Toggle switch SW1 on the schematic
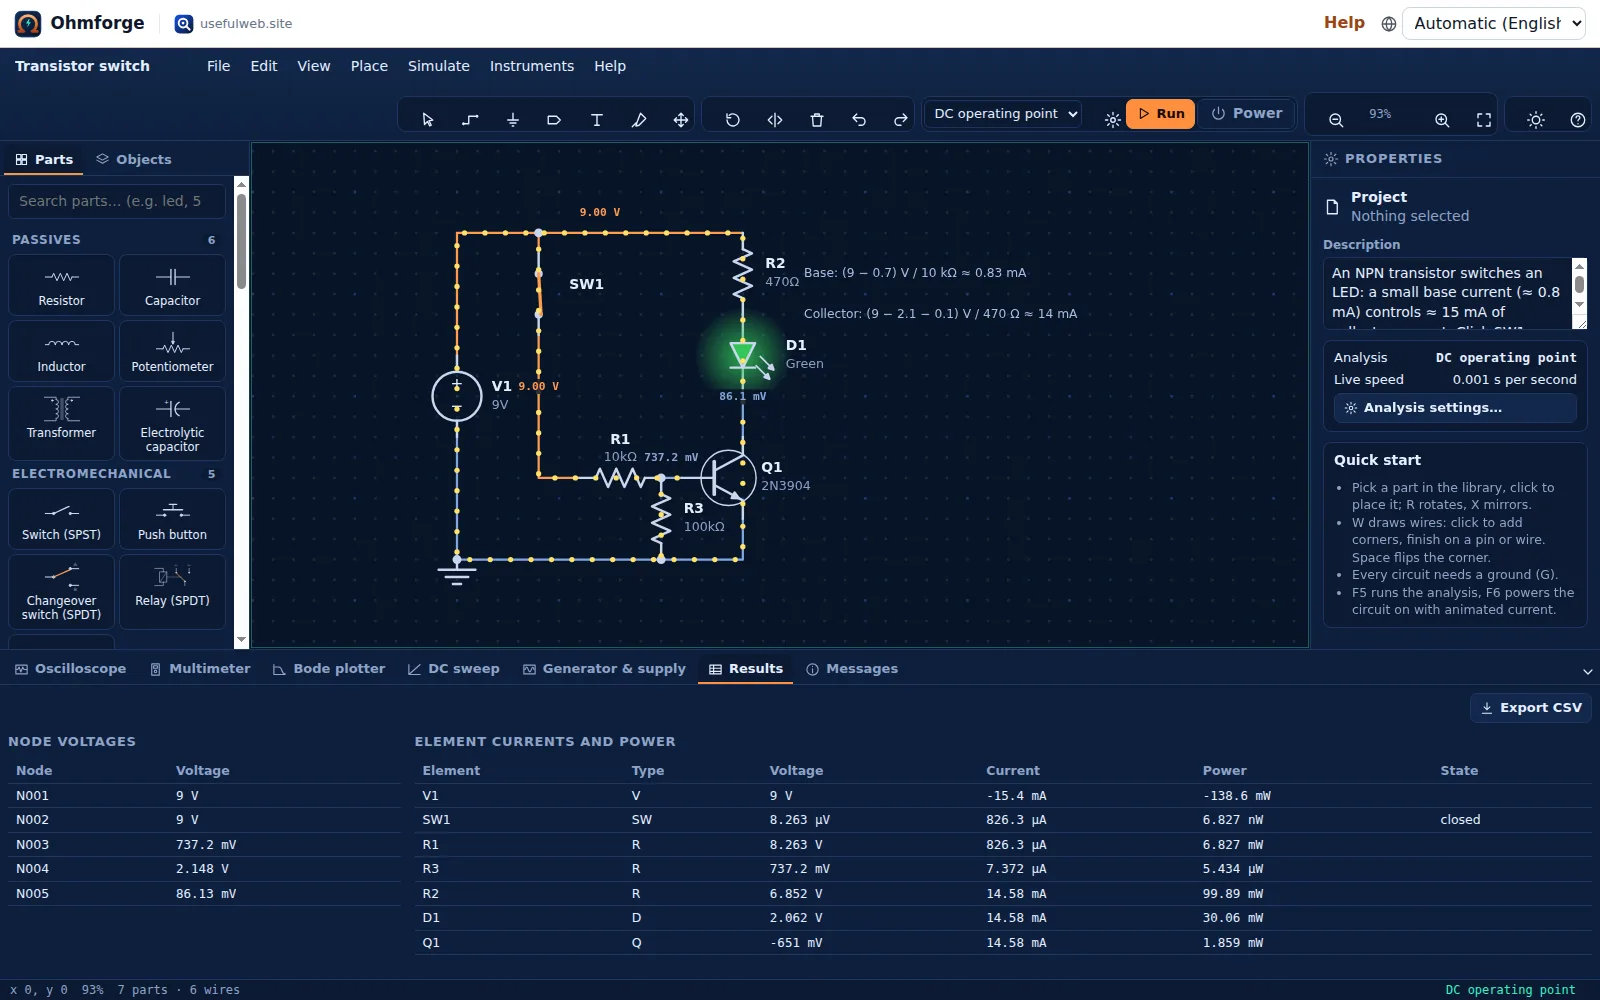This screenshot has width=1600, height=1000. 539,292
